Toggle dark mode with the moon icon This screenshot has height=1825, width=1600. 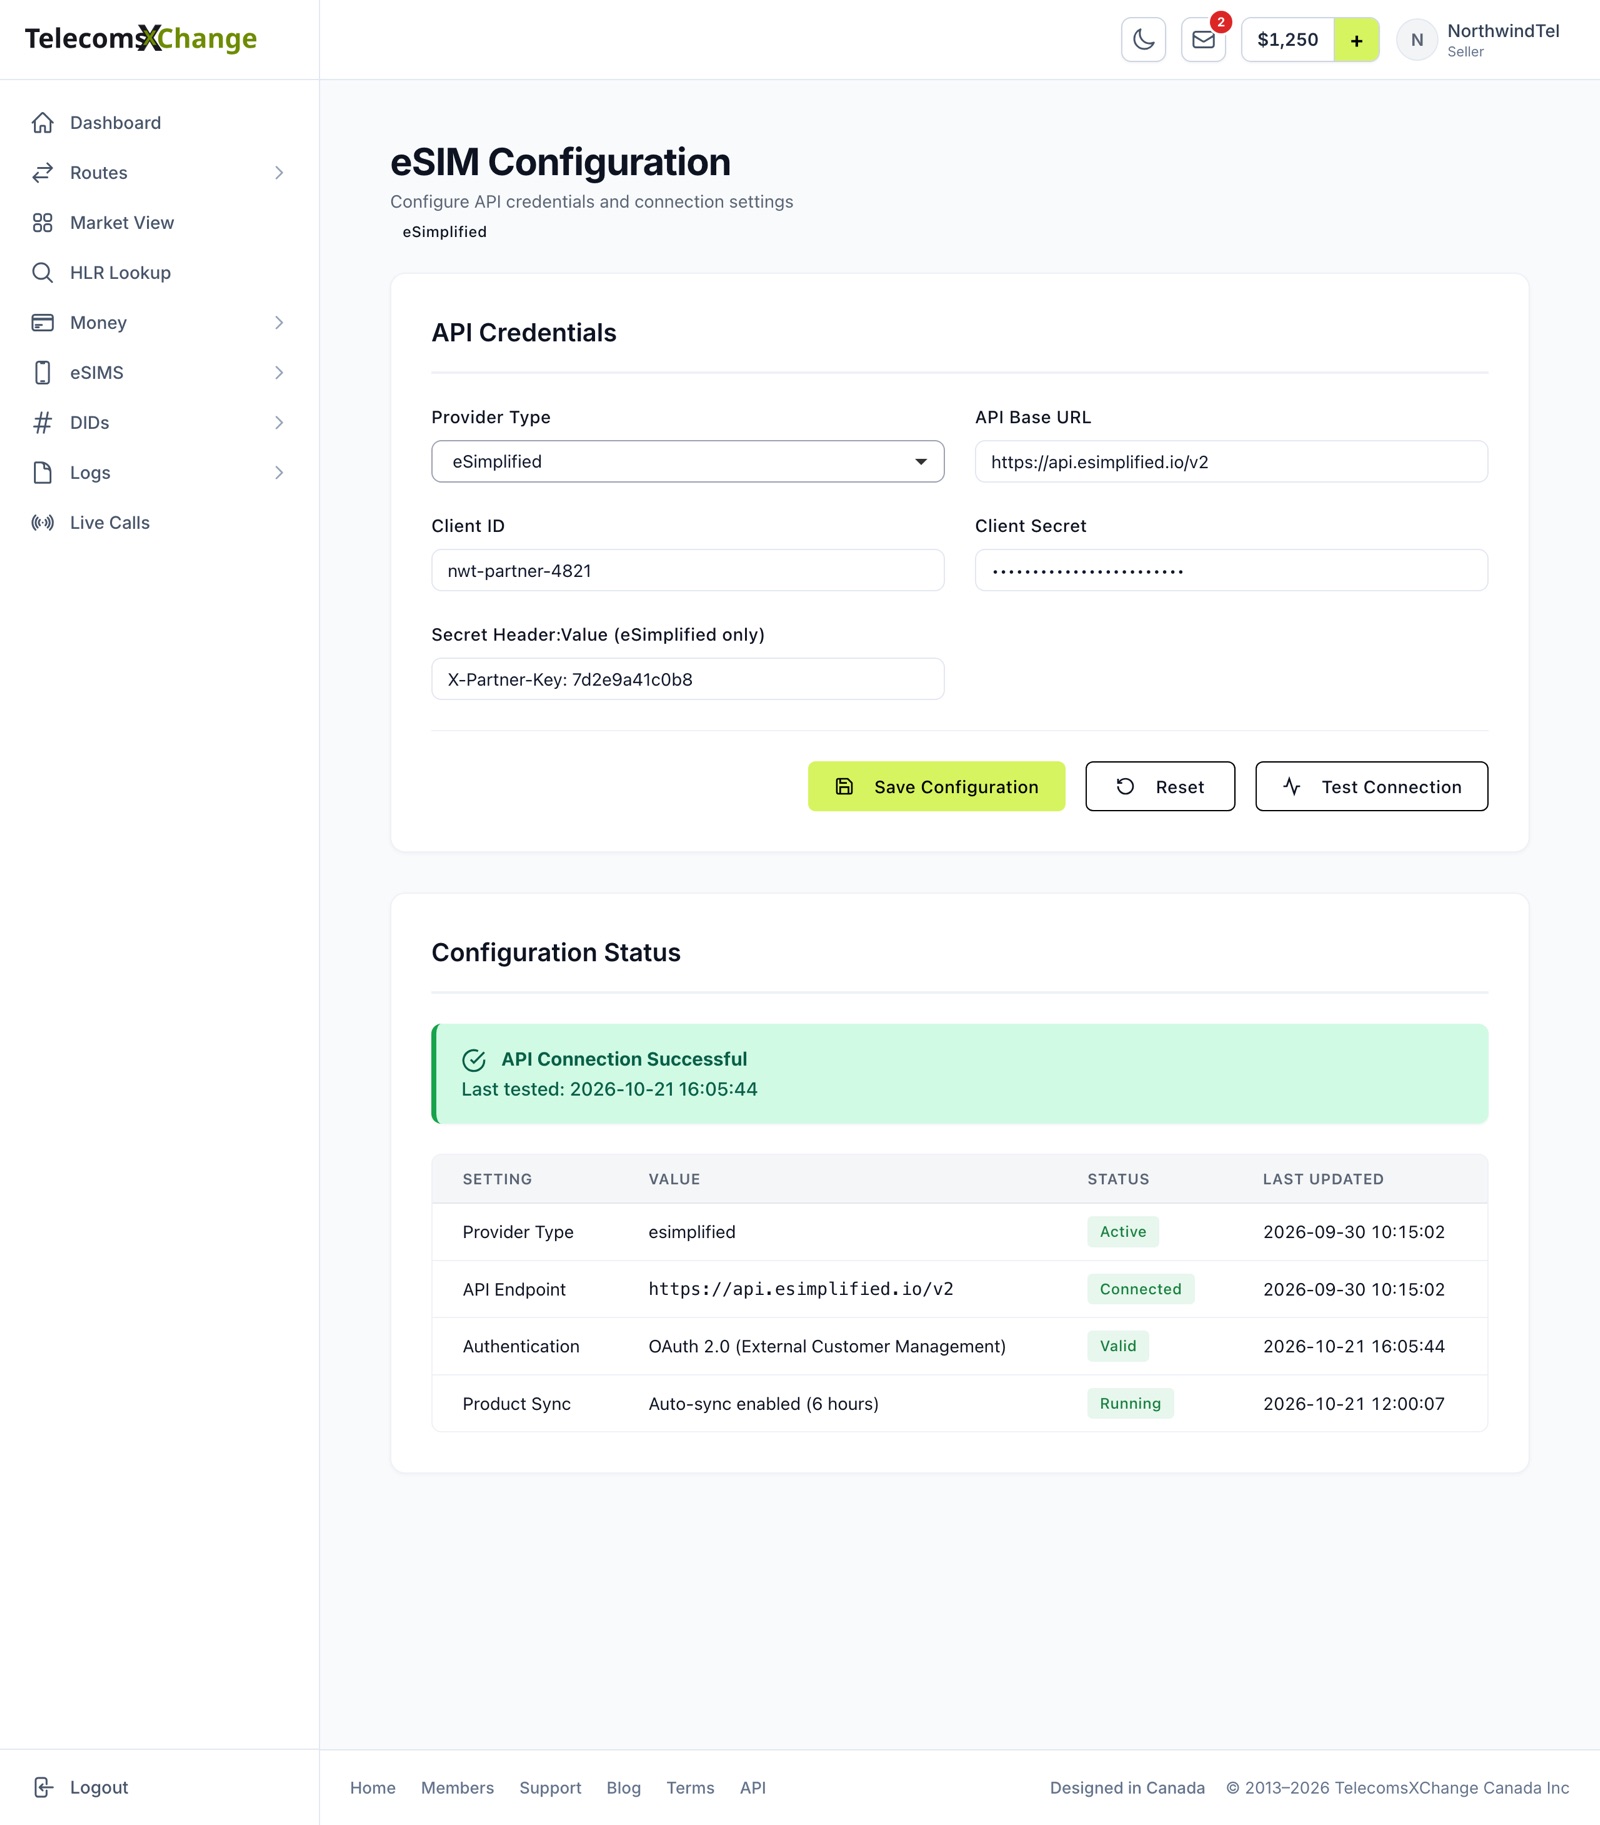tap(1143, 40)
